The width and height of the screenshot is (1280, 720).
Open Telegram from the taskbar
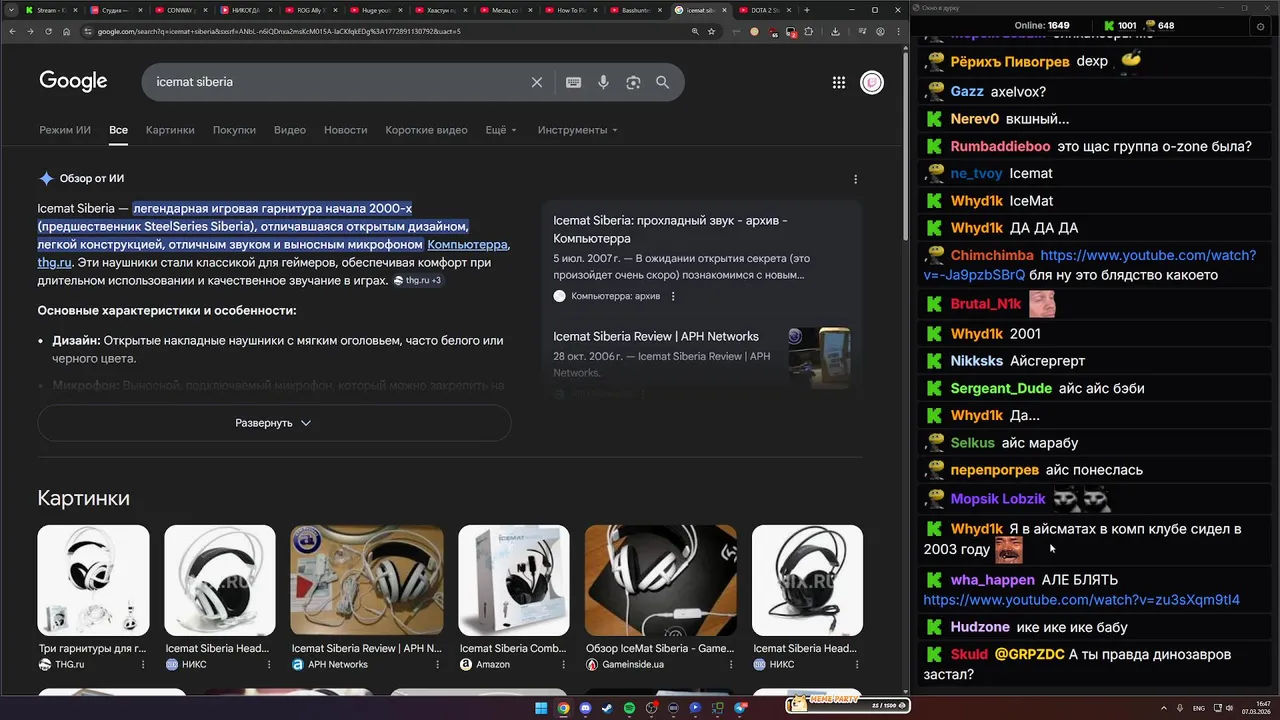coord(740,708)
